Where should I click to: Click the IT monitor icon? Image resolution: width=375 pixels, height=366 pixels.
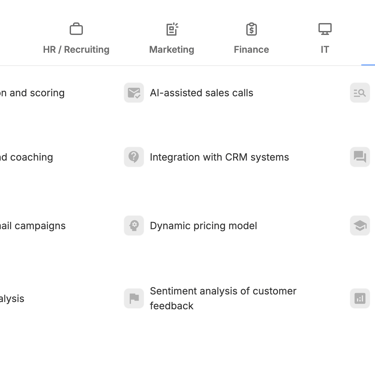tap(325, 29)
